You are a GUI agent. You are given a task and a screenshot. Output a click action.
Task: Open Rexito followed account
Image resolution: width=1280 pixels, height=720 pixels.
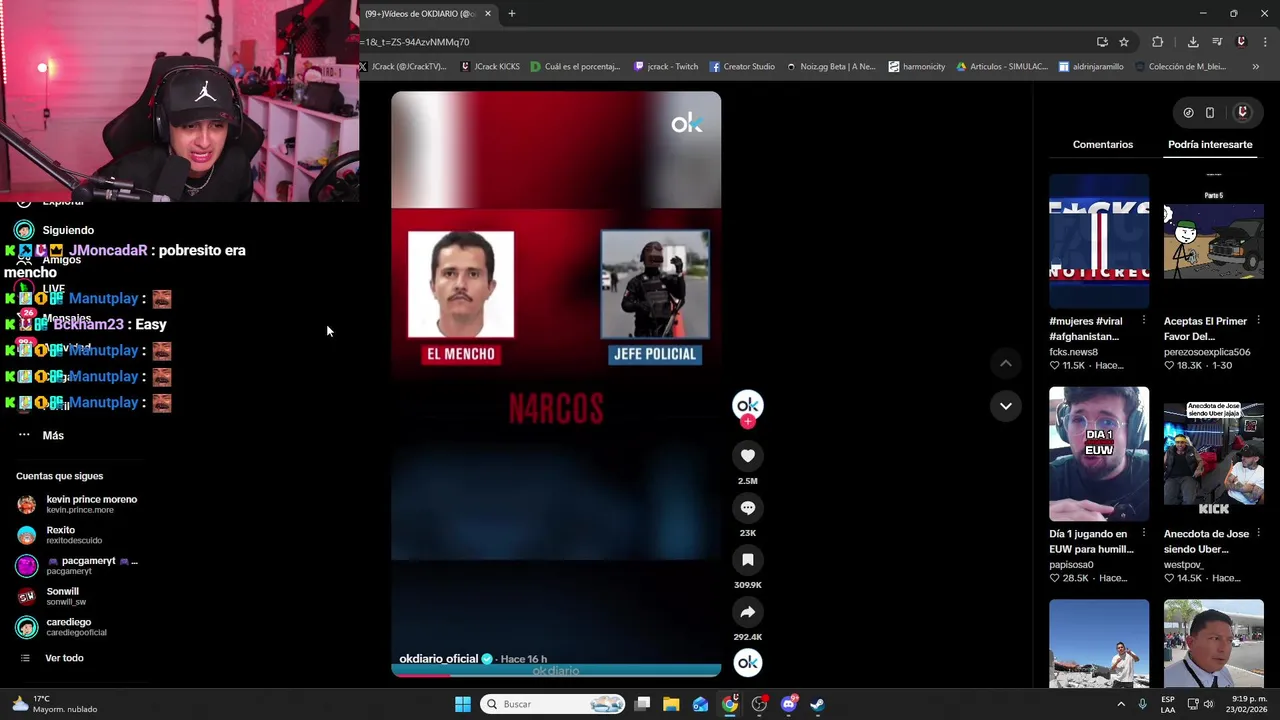[60, 535]
